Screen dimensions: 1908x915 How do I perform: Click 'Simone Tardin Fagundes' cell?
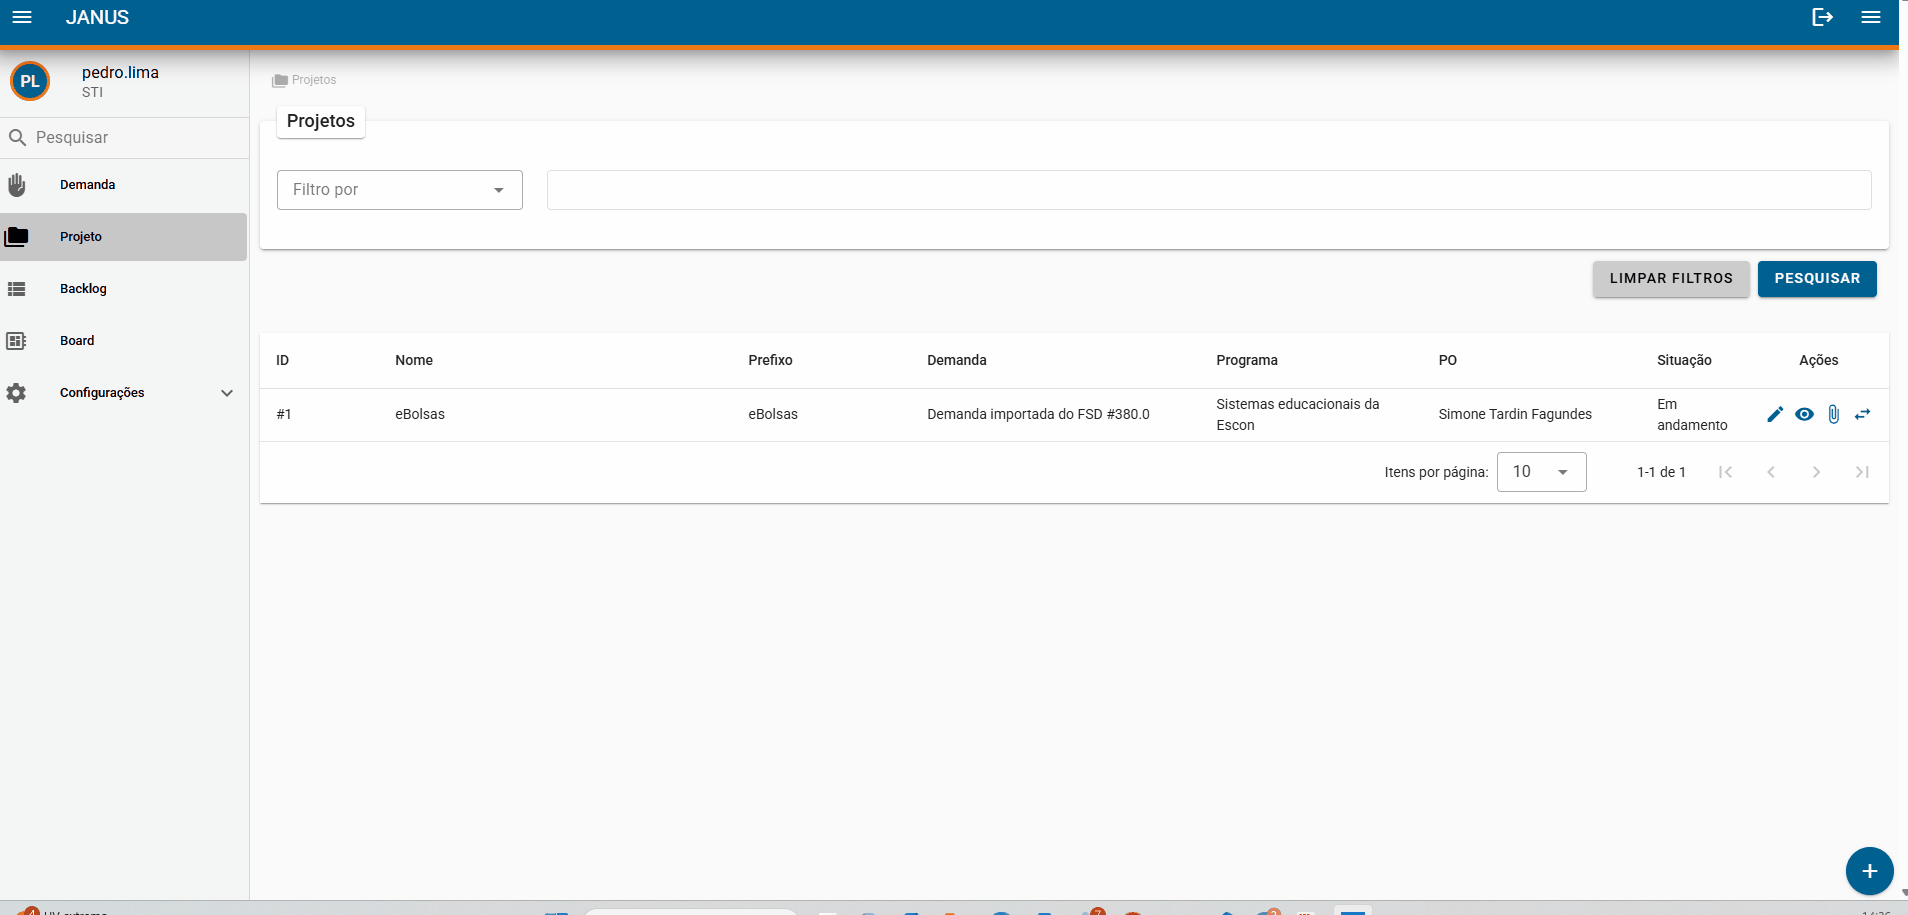1515,414
